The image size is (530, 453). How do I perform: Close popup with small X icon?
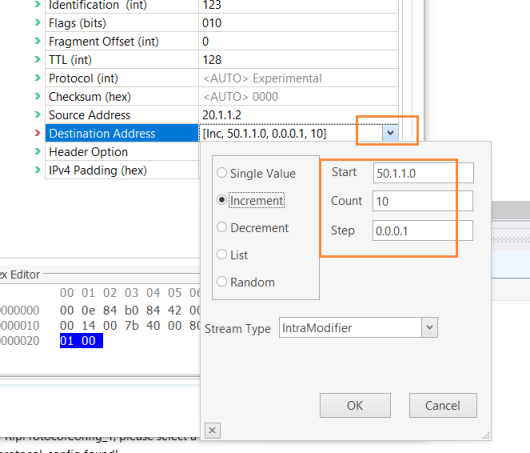click(212, 430)
